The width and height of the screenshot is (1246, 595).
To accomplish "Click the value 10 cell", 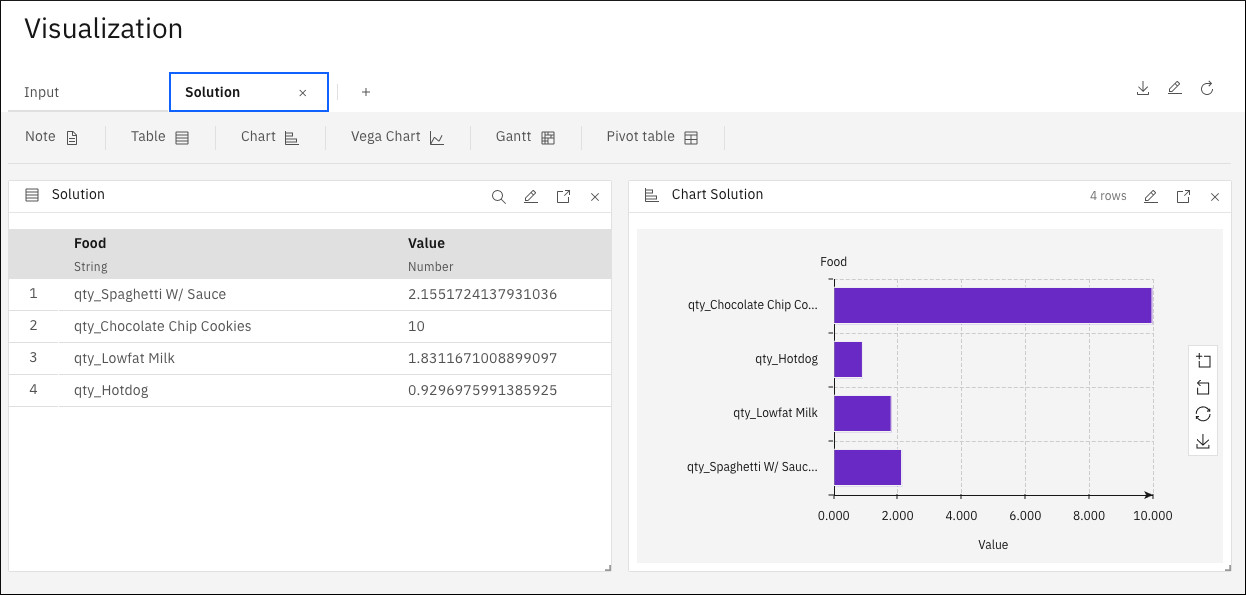I will tap(416, 327).
